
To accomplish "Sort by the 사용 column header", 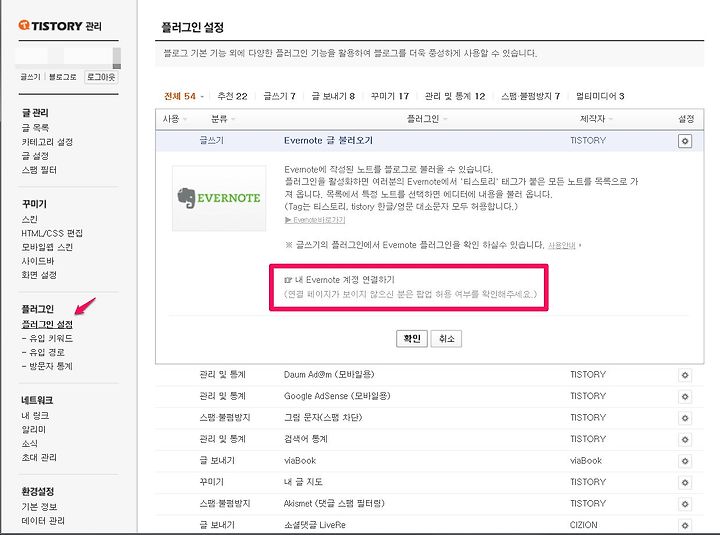I will point(174,119).
